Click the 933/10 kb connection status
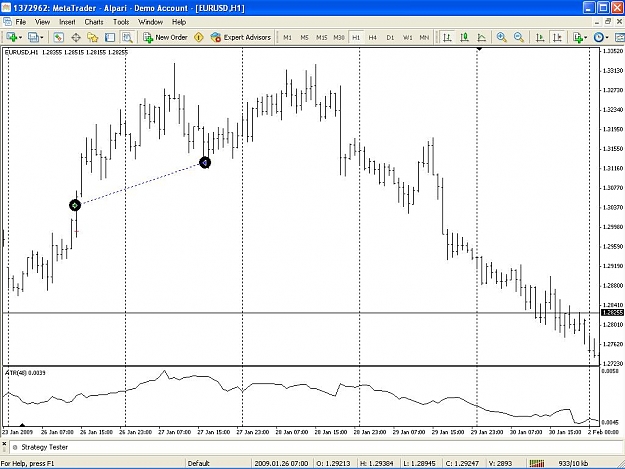Image resolution: width=625 pixels, height=469 pixels. click(573, 463)
